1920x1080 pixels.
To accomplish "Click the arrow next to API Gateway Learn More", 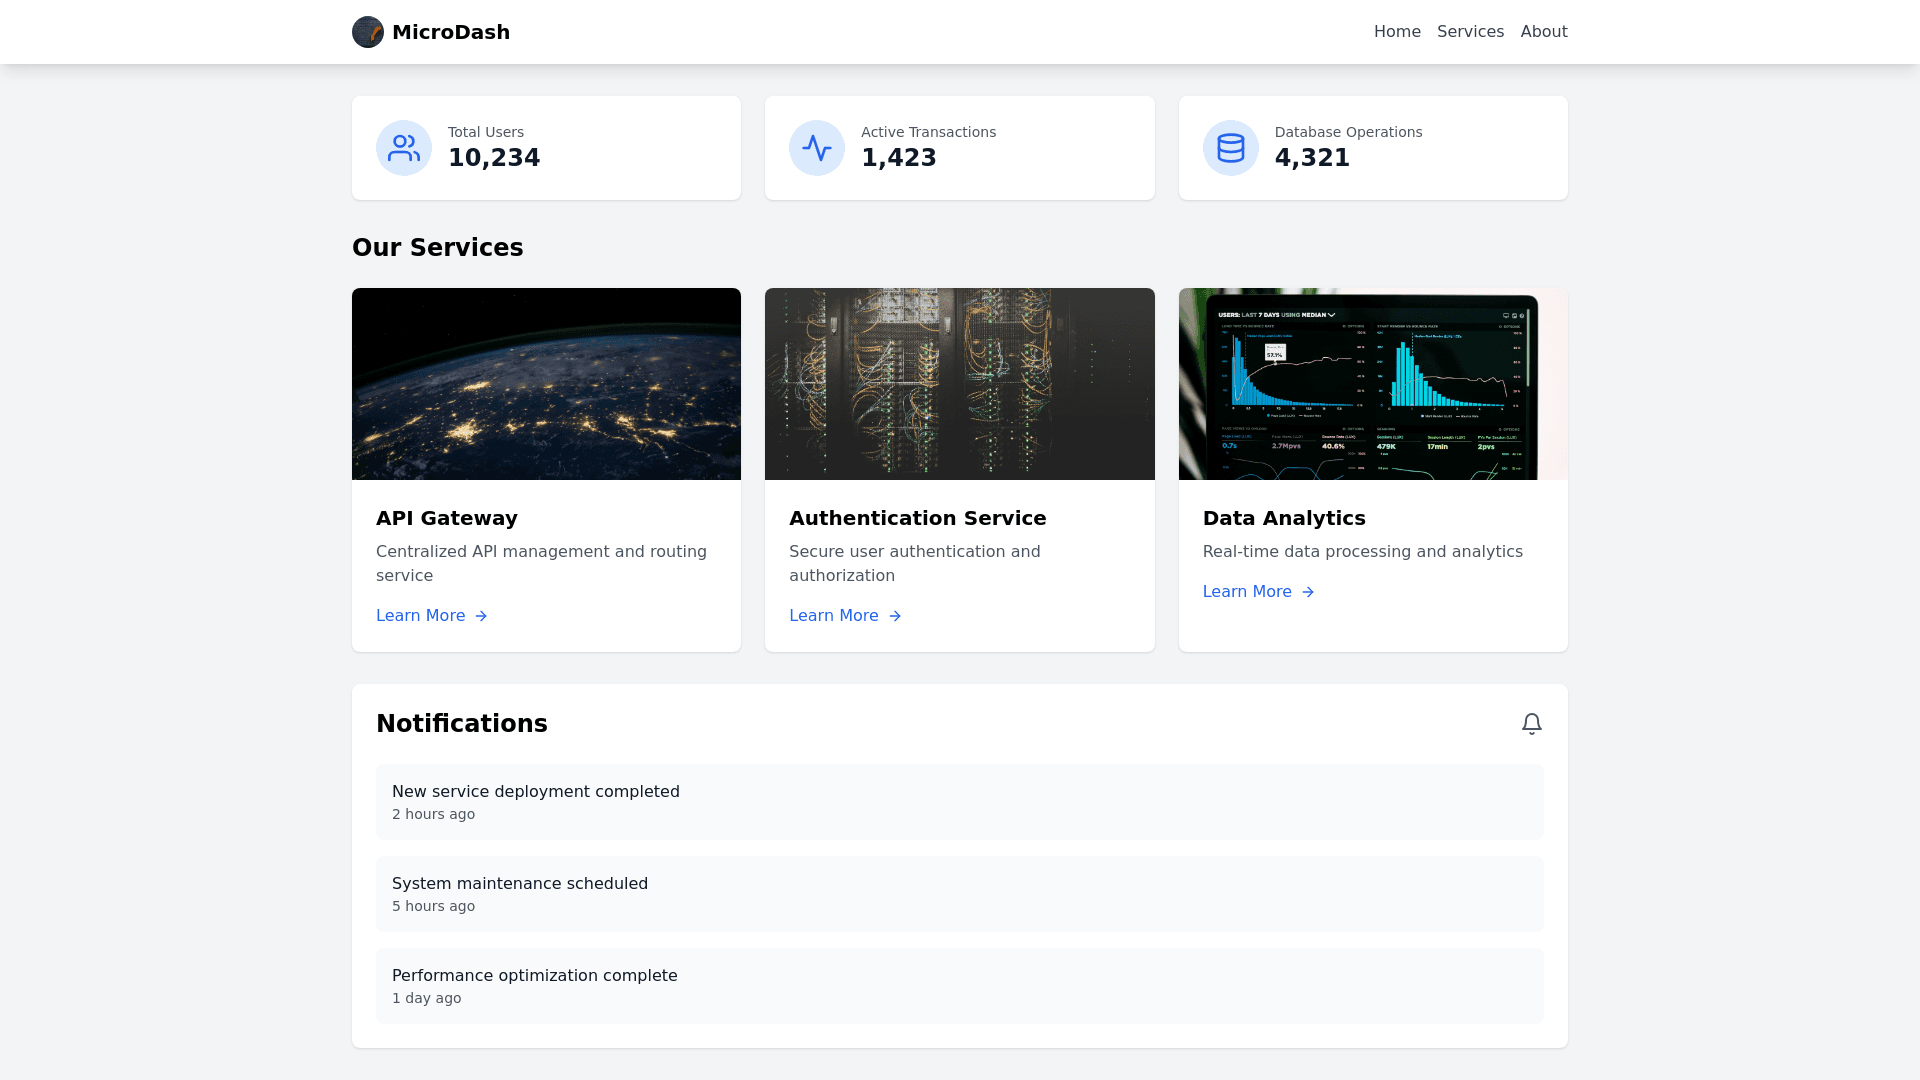I will point(481,616).
